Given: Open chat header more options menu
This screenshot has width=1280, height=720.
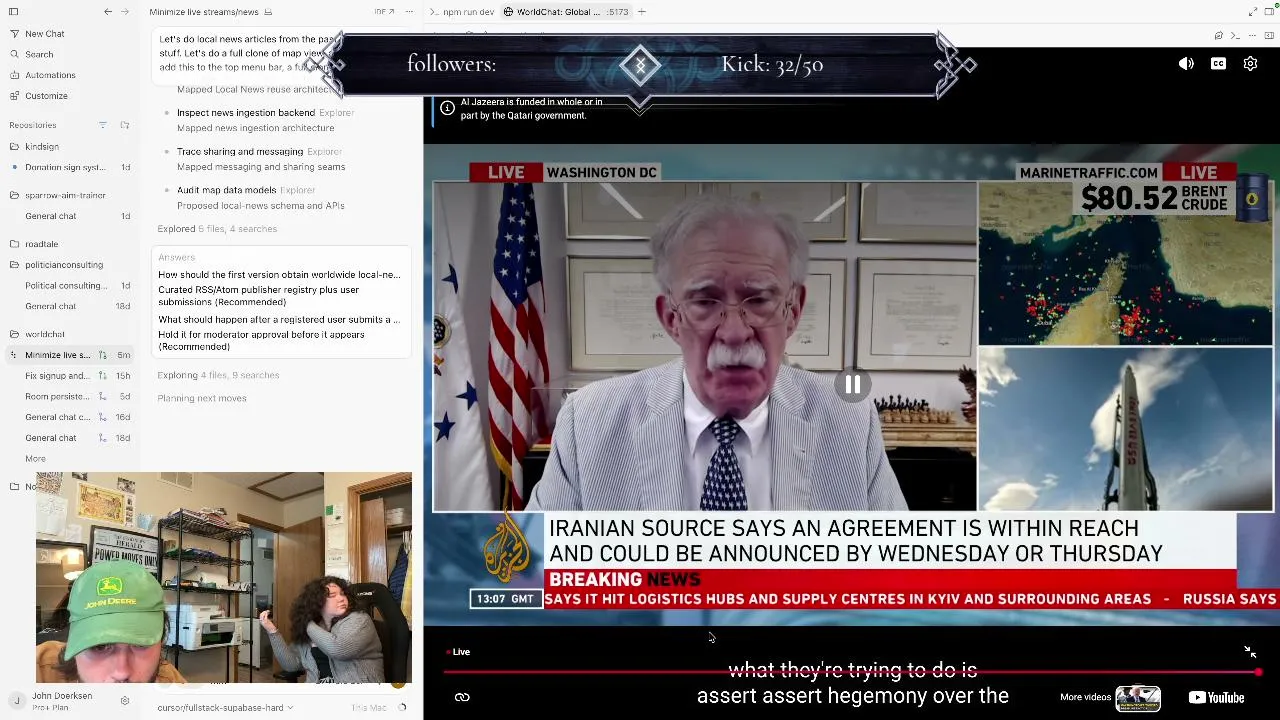Looking at the screenshot, I should [x=409, y=12].
